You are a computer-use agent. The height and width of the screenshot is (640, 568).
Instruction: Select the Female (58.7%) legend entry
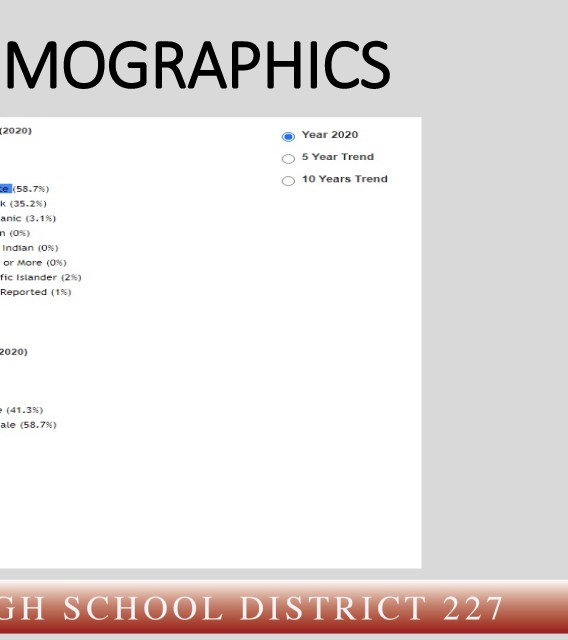tap(28, 424)
